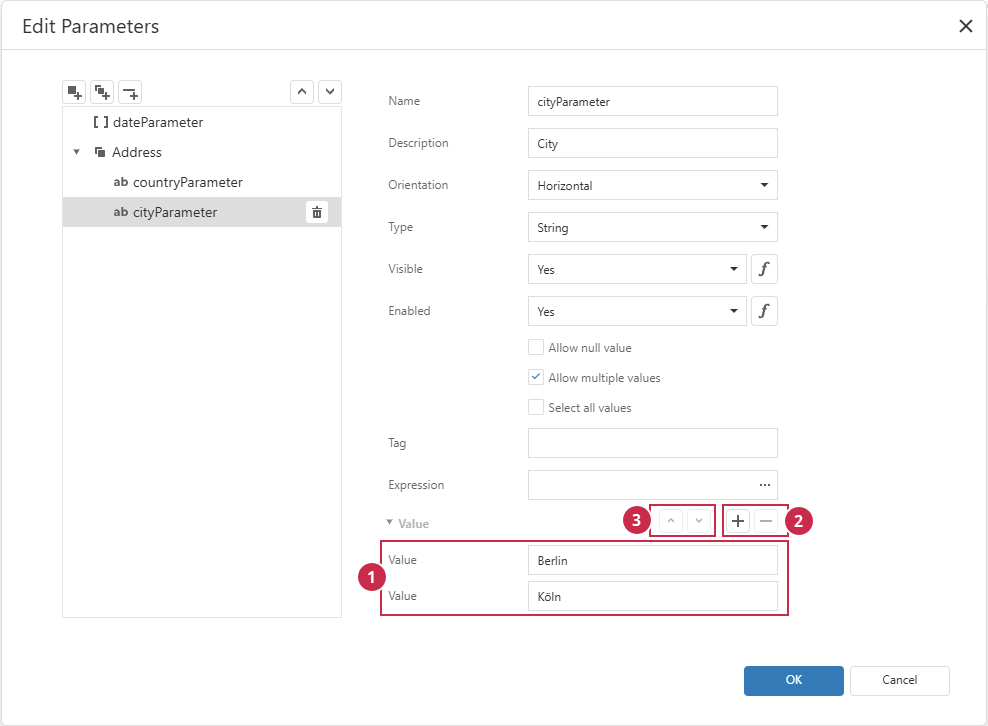Viewport: 988px width, 726px height.
Task: Click the Orientation label
Action: 418,185
